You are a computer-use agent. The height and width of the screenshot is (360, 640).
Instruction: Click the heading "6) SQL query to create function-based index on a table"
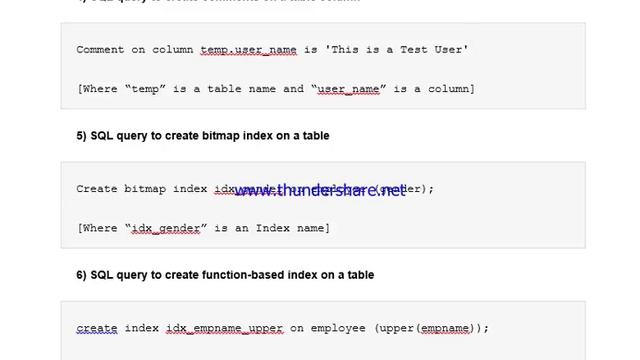(x=225, y=275)
